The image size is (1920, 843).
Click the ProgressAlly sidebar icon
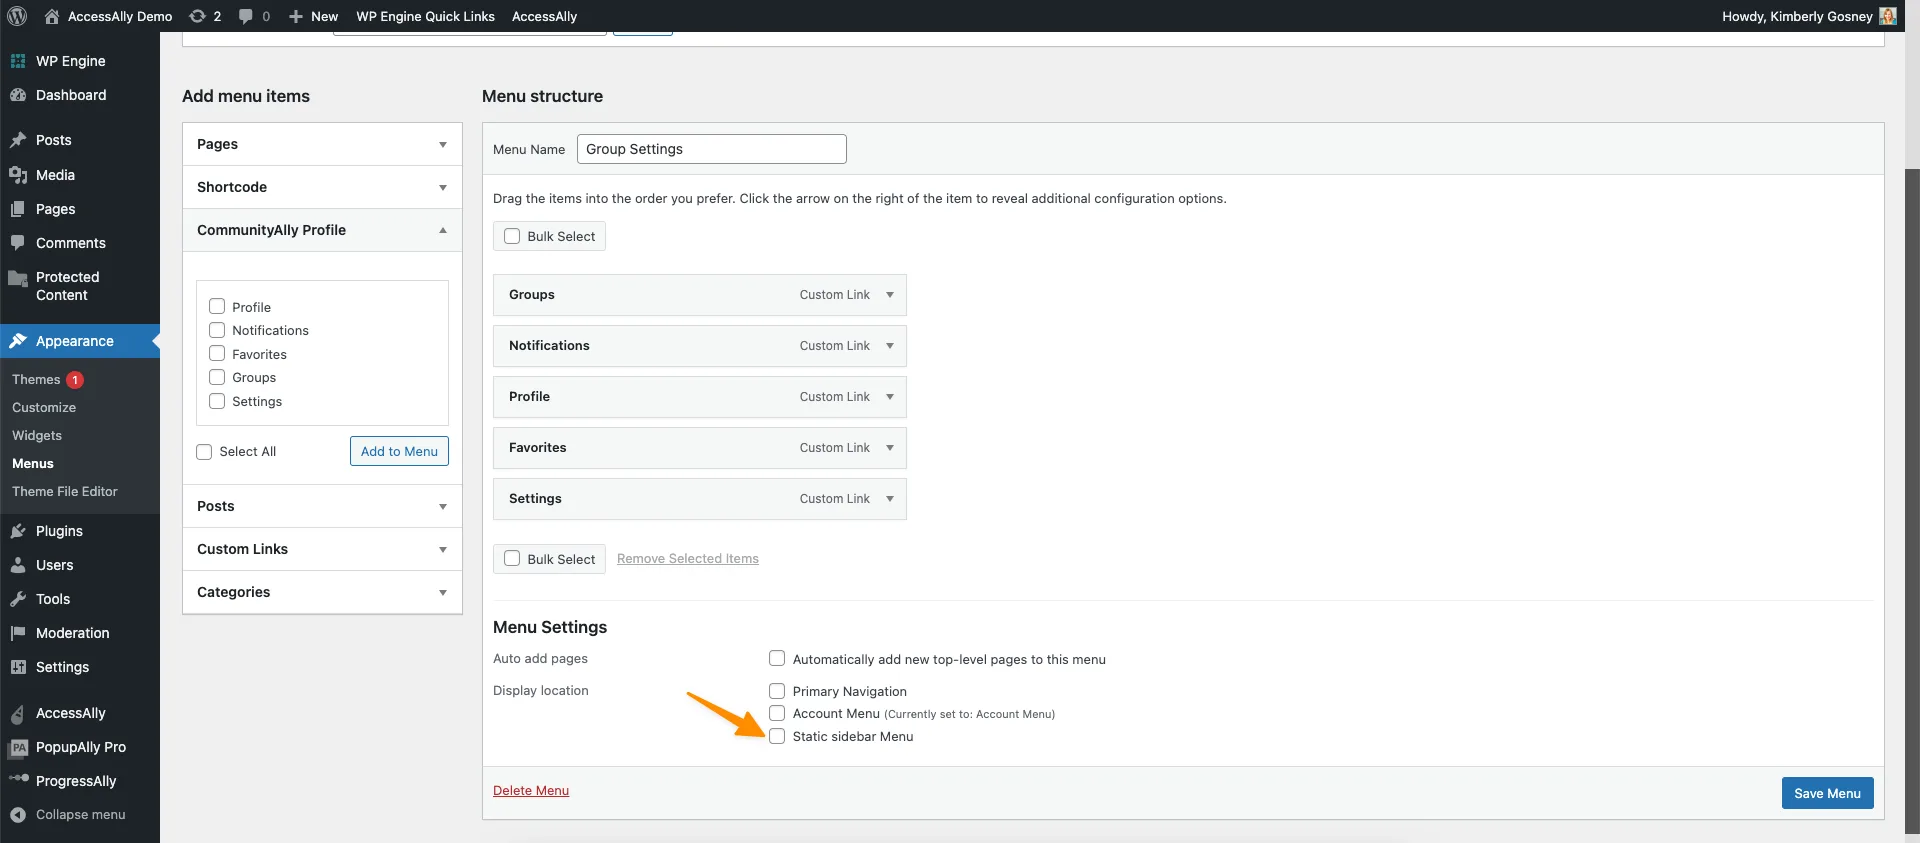[18, 778]
